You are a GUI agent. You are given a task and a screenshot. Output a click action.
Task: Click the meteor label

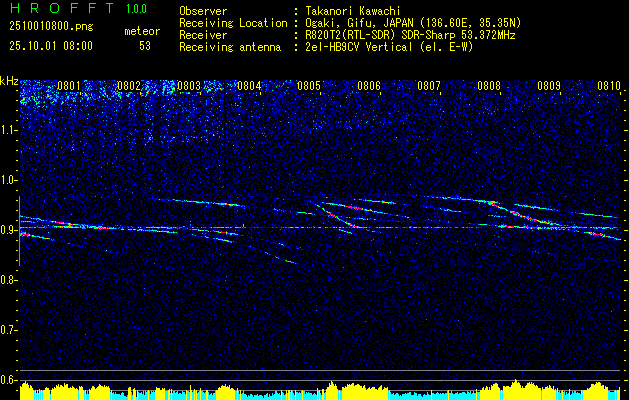142,31
